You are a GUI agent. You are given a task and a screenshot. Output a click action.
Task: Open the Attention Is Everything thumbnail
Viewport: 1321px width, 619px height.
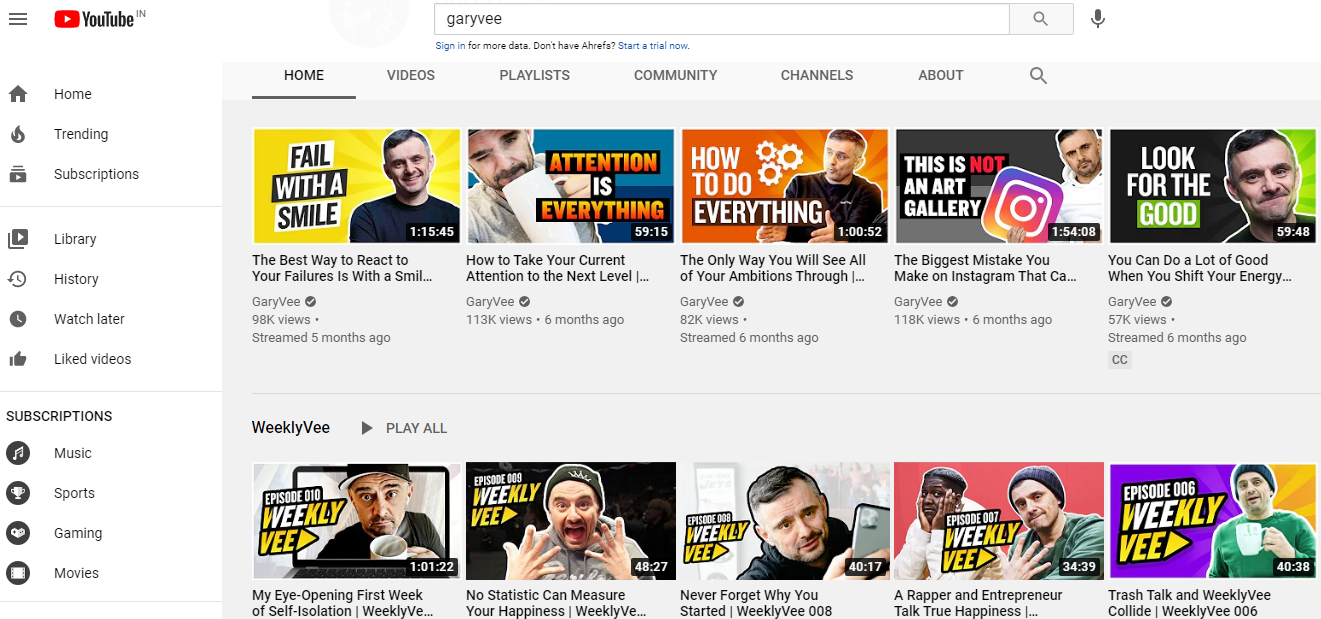tap(570, 186)
